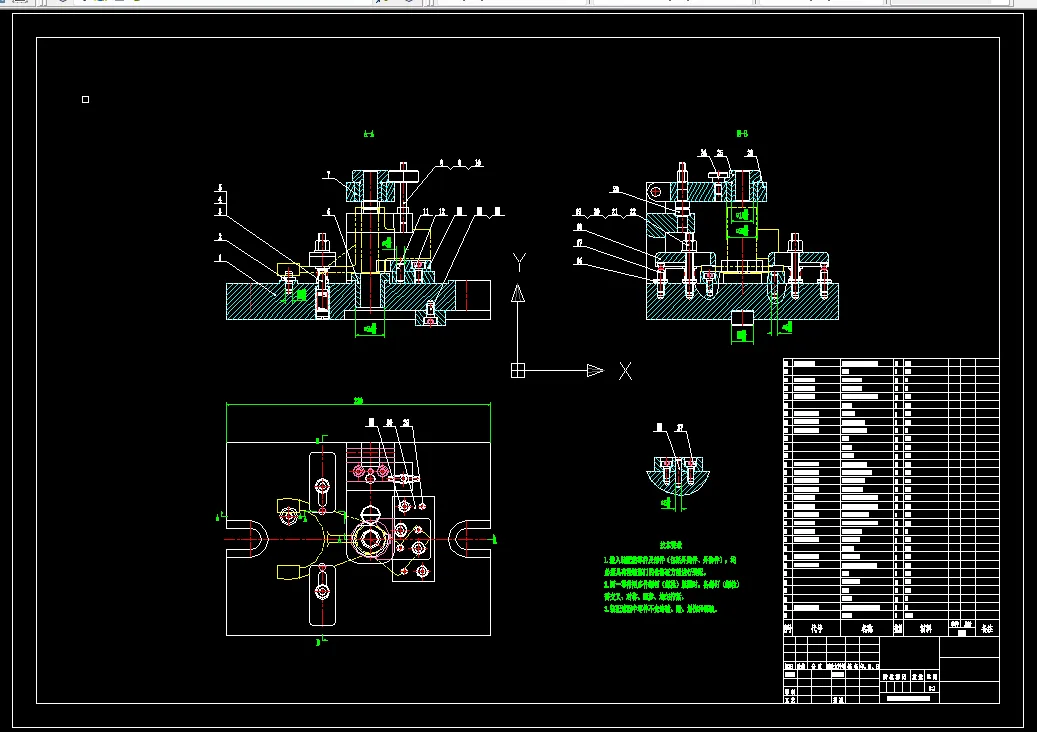This screenshot has width=1037, height=732.
Task: Pick balloon number 27 above detail view
Action: pos(680,428)
